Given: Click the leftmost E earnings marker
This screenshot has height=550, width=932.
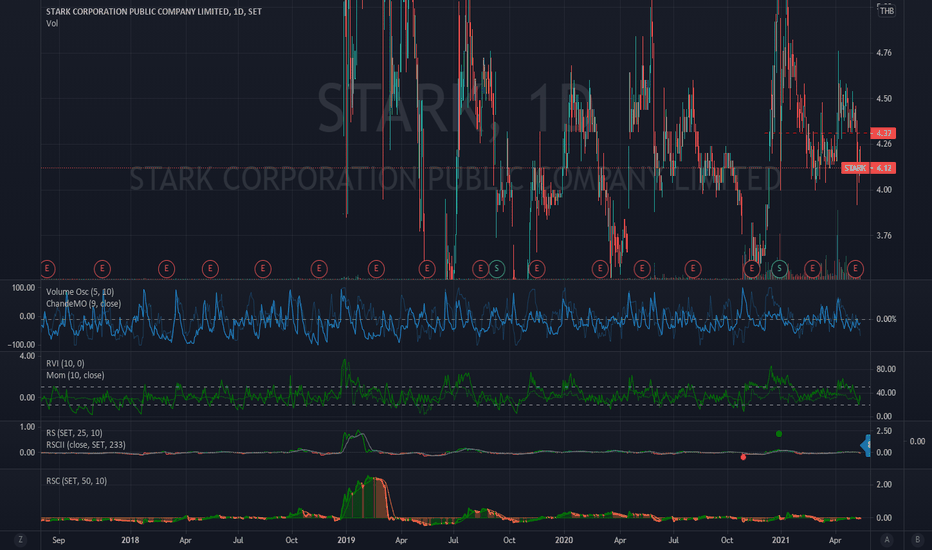Looking at the screenshot, I should [x=48, y=269].
